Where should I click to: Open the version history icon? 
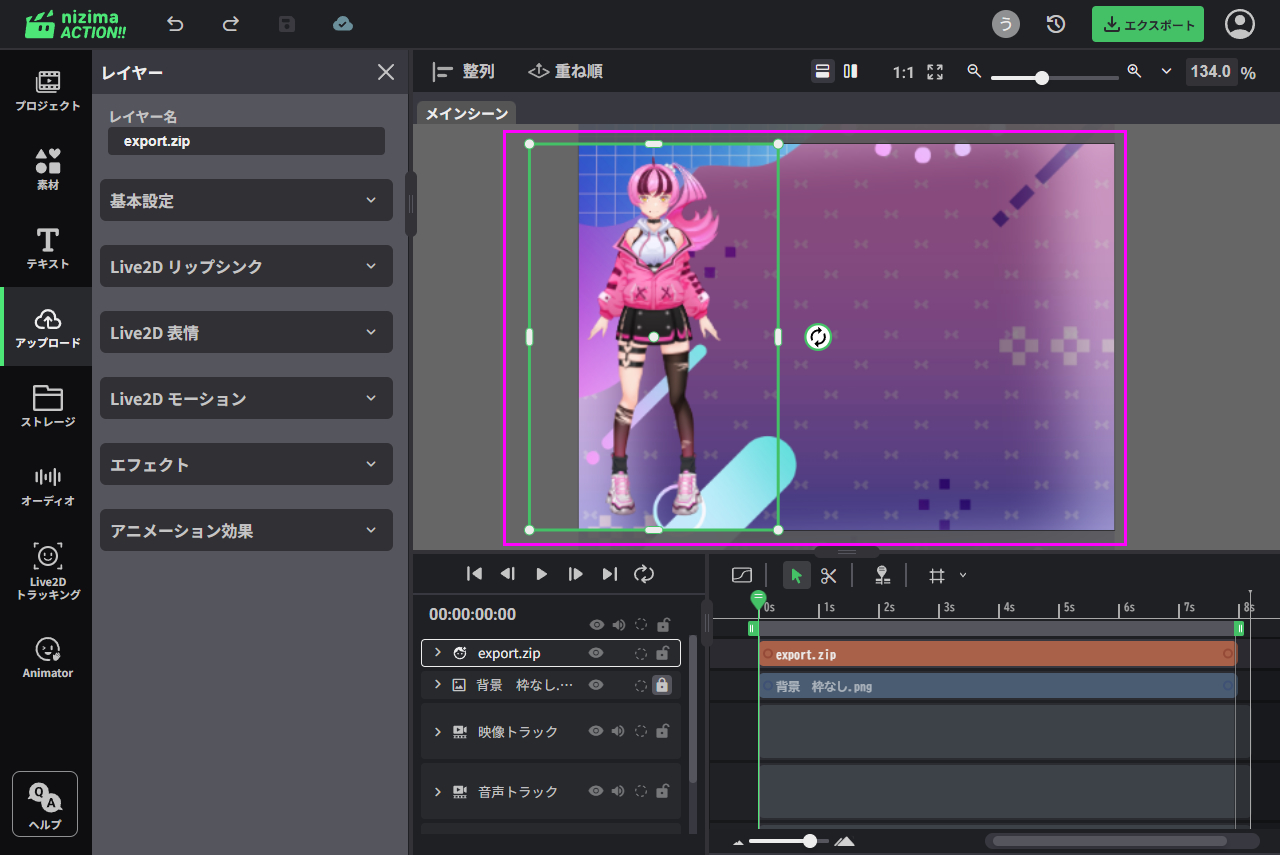pos(1056,24)
